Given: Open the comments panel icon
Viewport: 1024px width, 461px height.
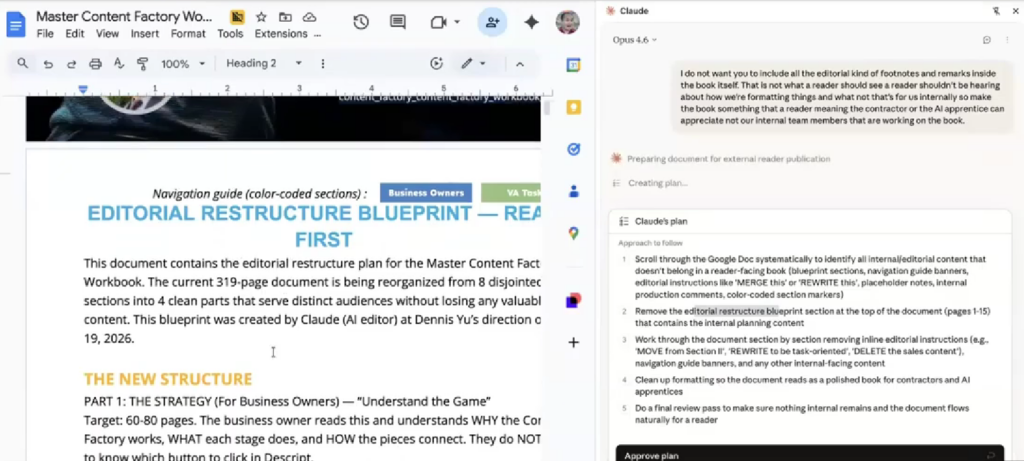Looking at the screenshot, I should coord(398,23).
